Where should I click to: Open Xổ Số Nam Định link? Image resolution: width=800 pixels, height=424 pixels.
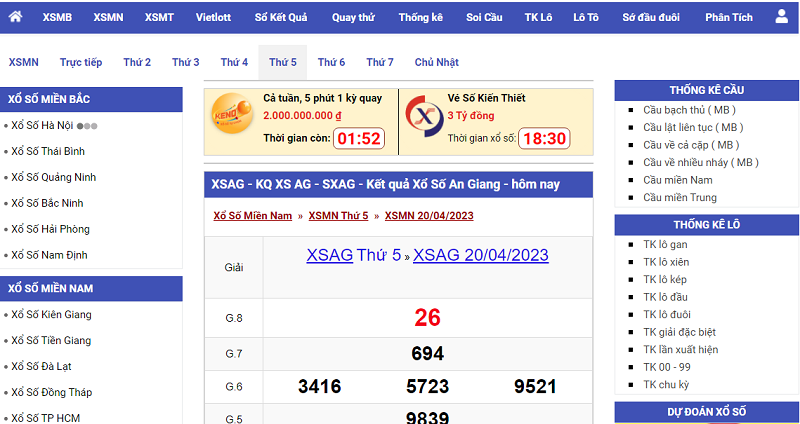coord(49,255)
